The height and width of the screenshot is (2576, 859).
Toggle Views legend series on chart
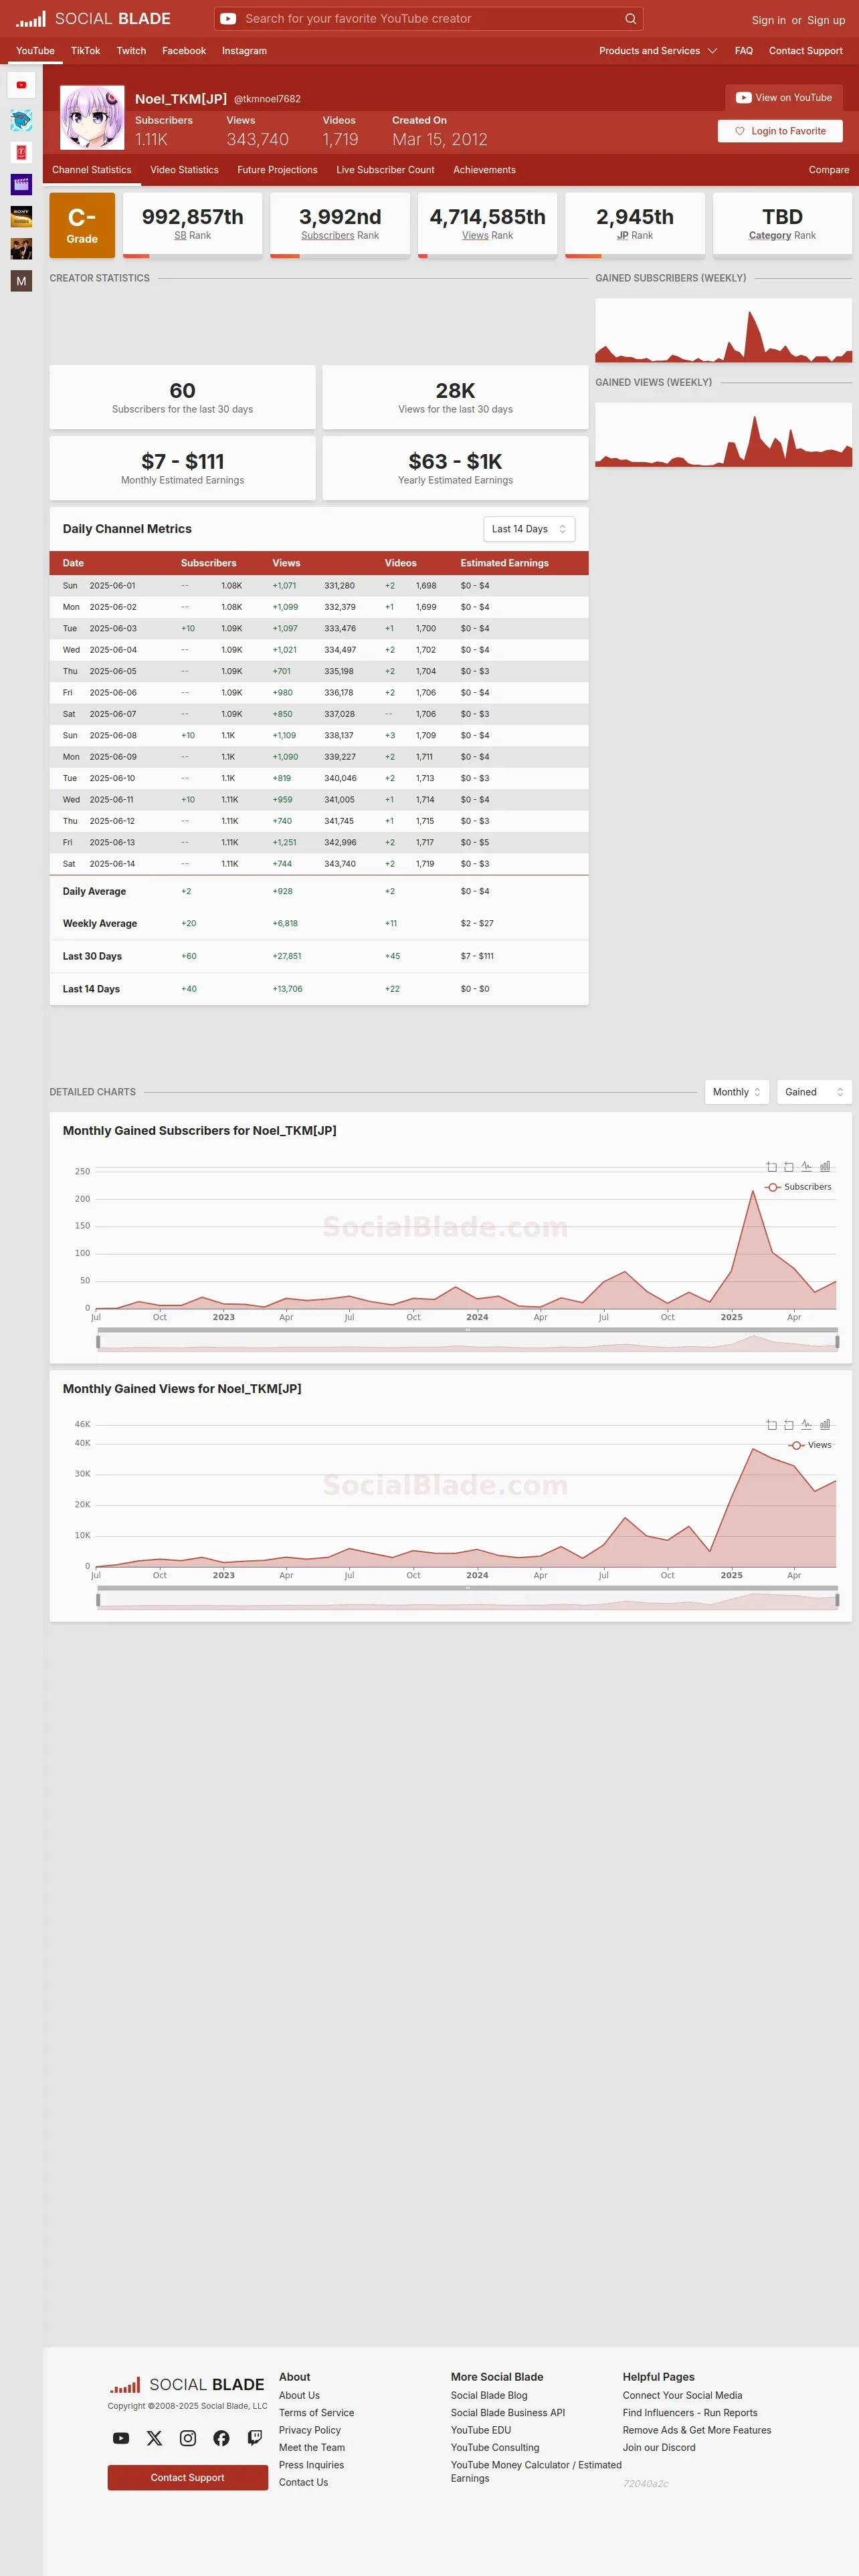point(810,1445)
